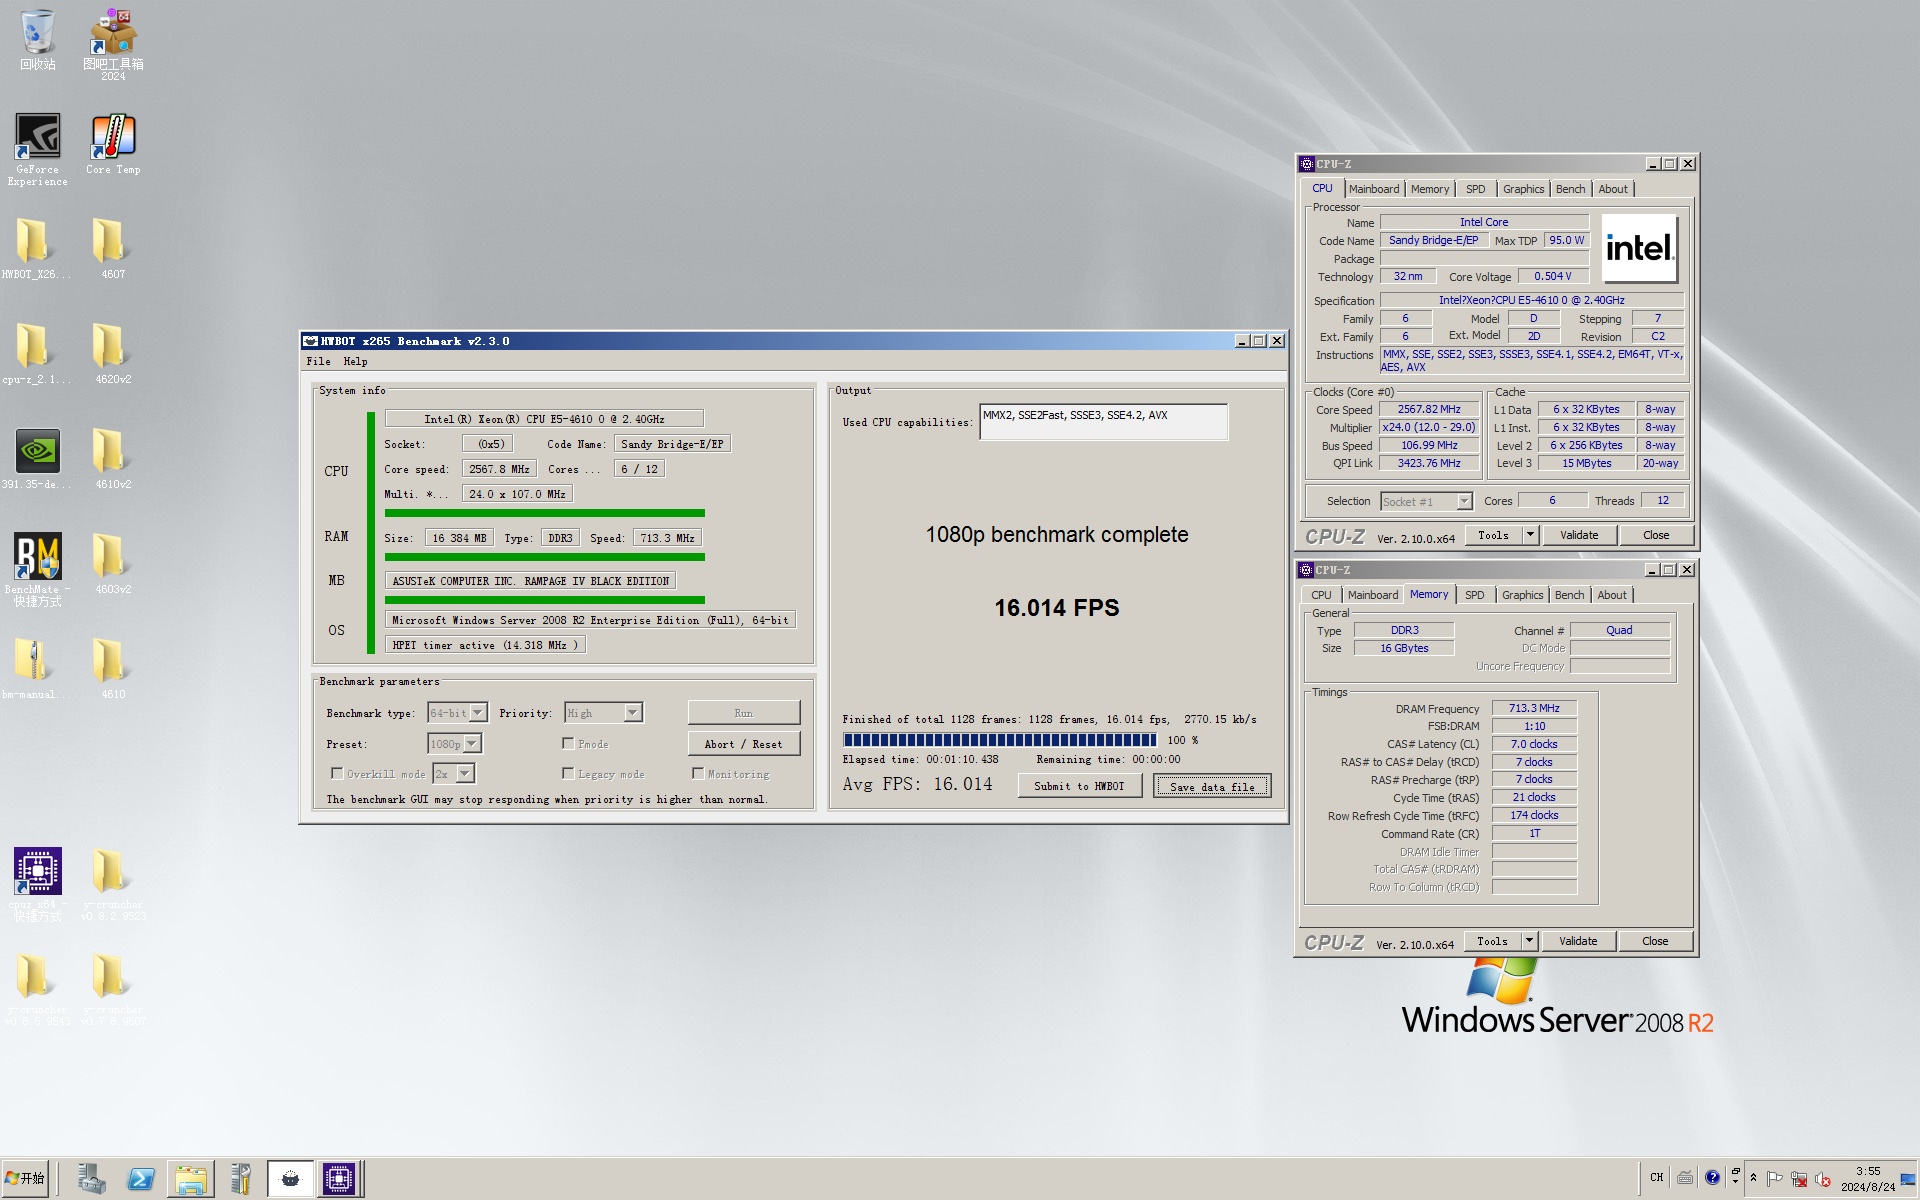The image size is (1920, 1200).
Task: Toggle the Pmode checkbox
Action: [568, 743]
